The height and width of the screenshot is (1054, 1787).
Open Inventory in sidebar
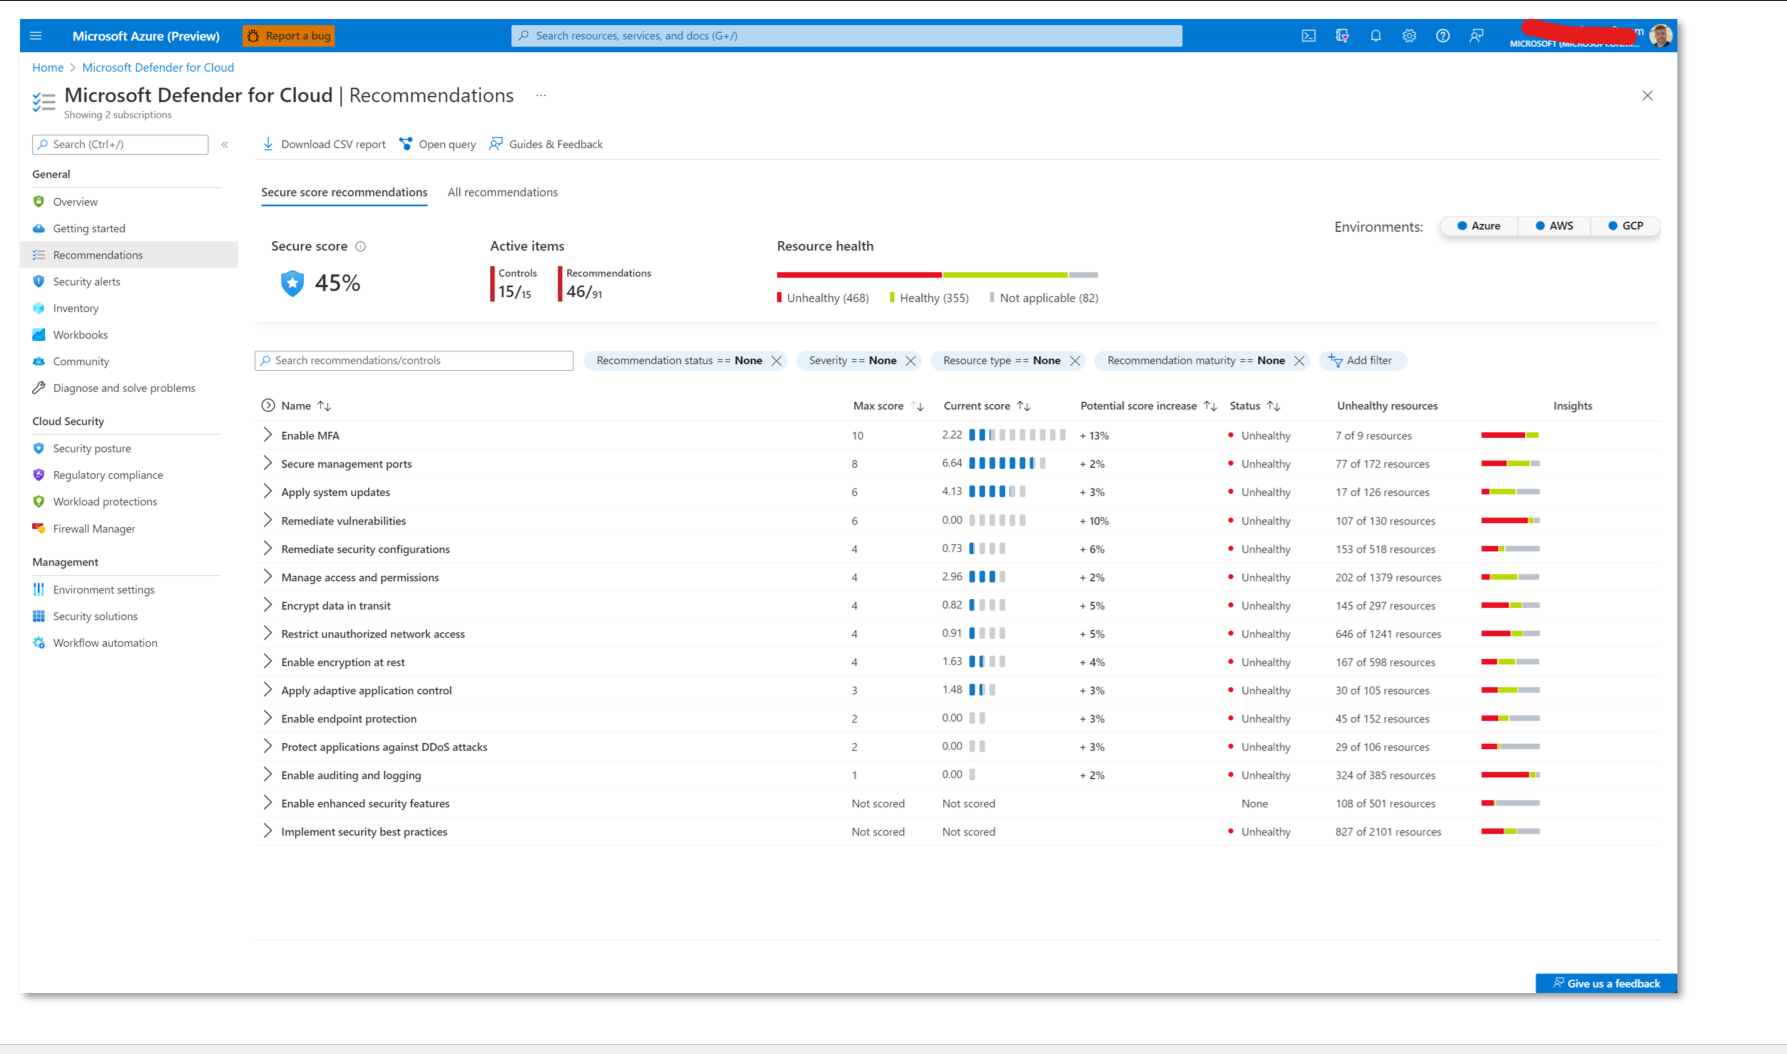click(x=75, y=309)
